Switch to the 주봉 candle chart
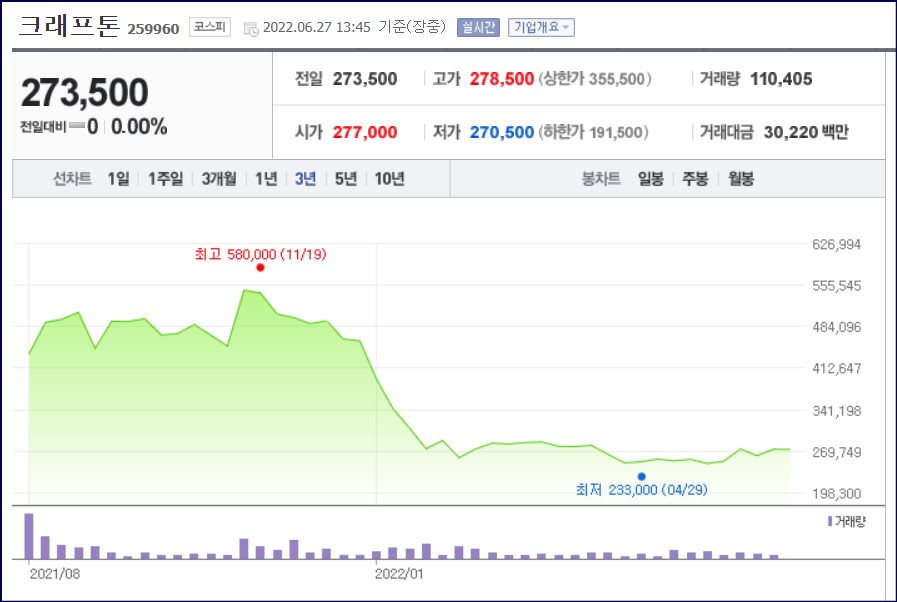The width and height of the screenshot is (897, 602). 695,179
